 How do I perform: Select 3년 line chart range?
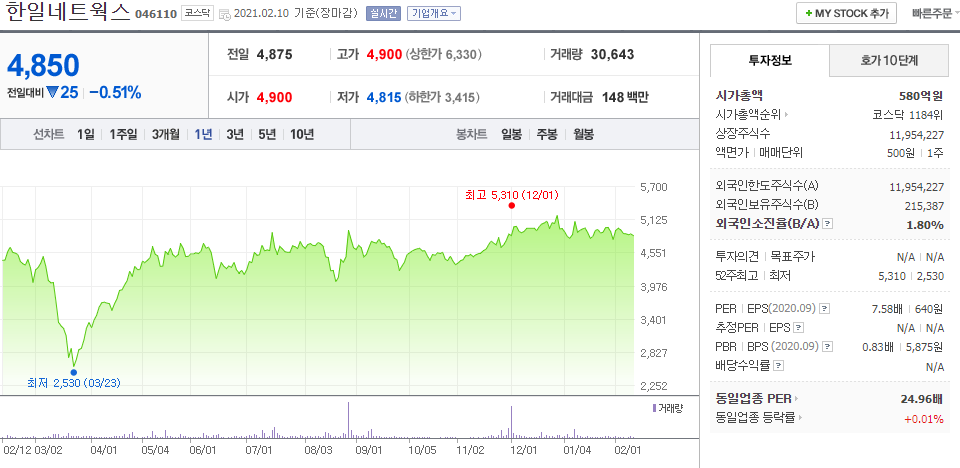(x=235, y=135)
